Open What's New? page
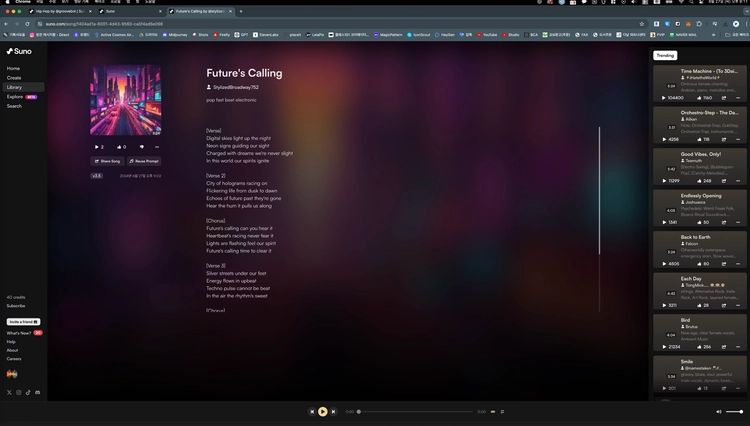The image size is (750, 426). [19, 333]
